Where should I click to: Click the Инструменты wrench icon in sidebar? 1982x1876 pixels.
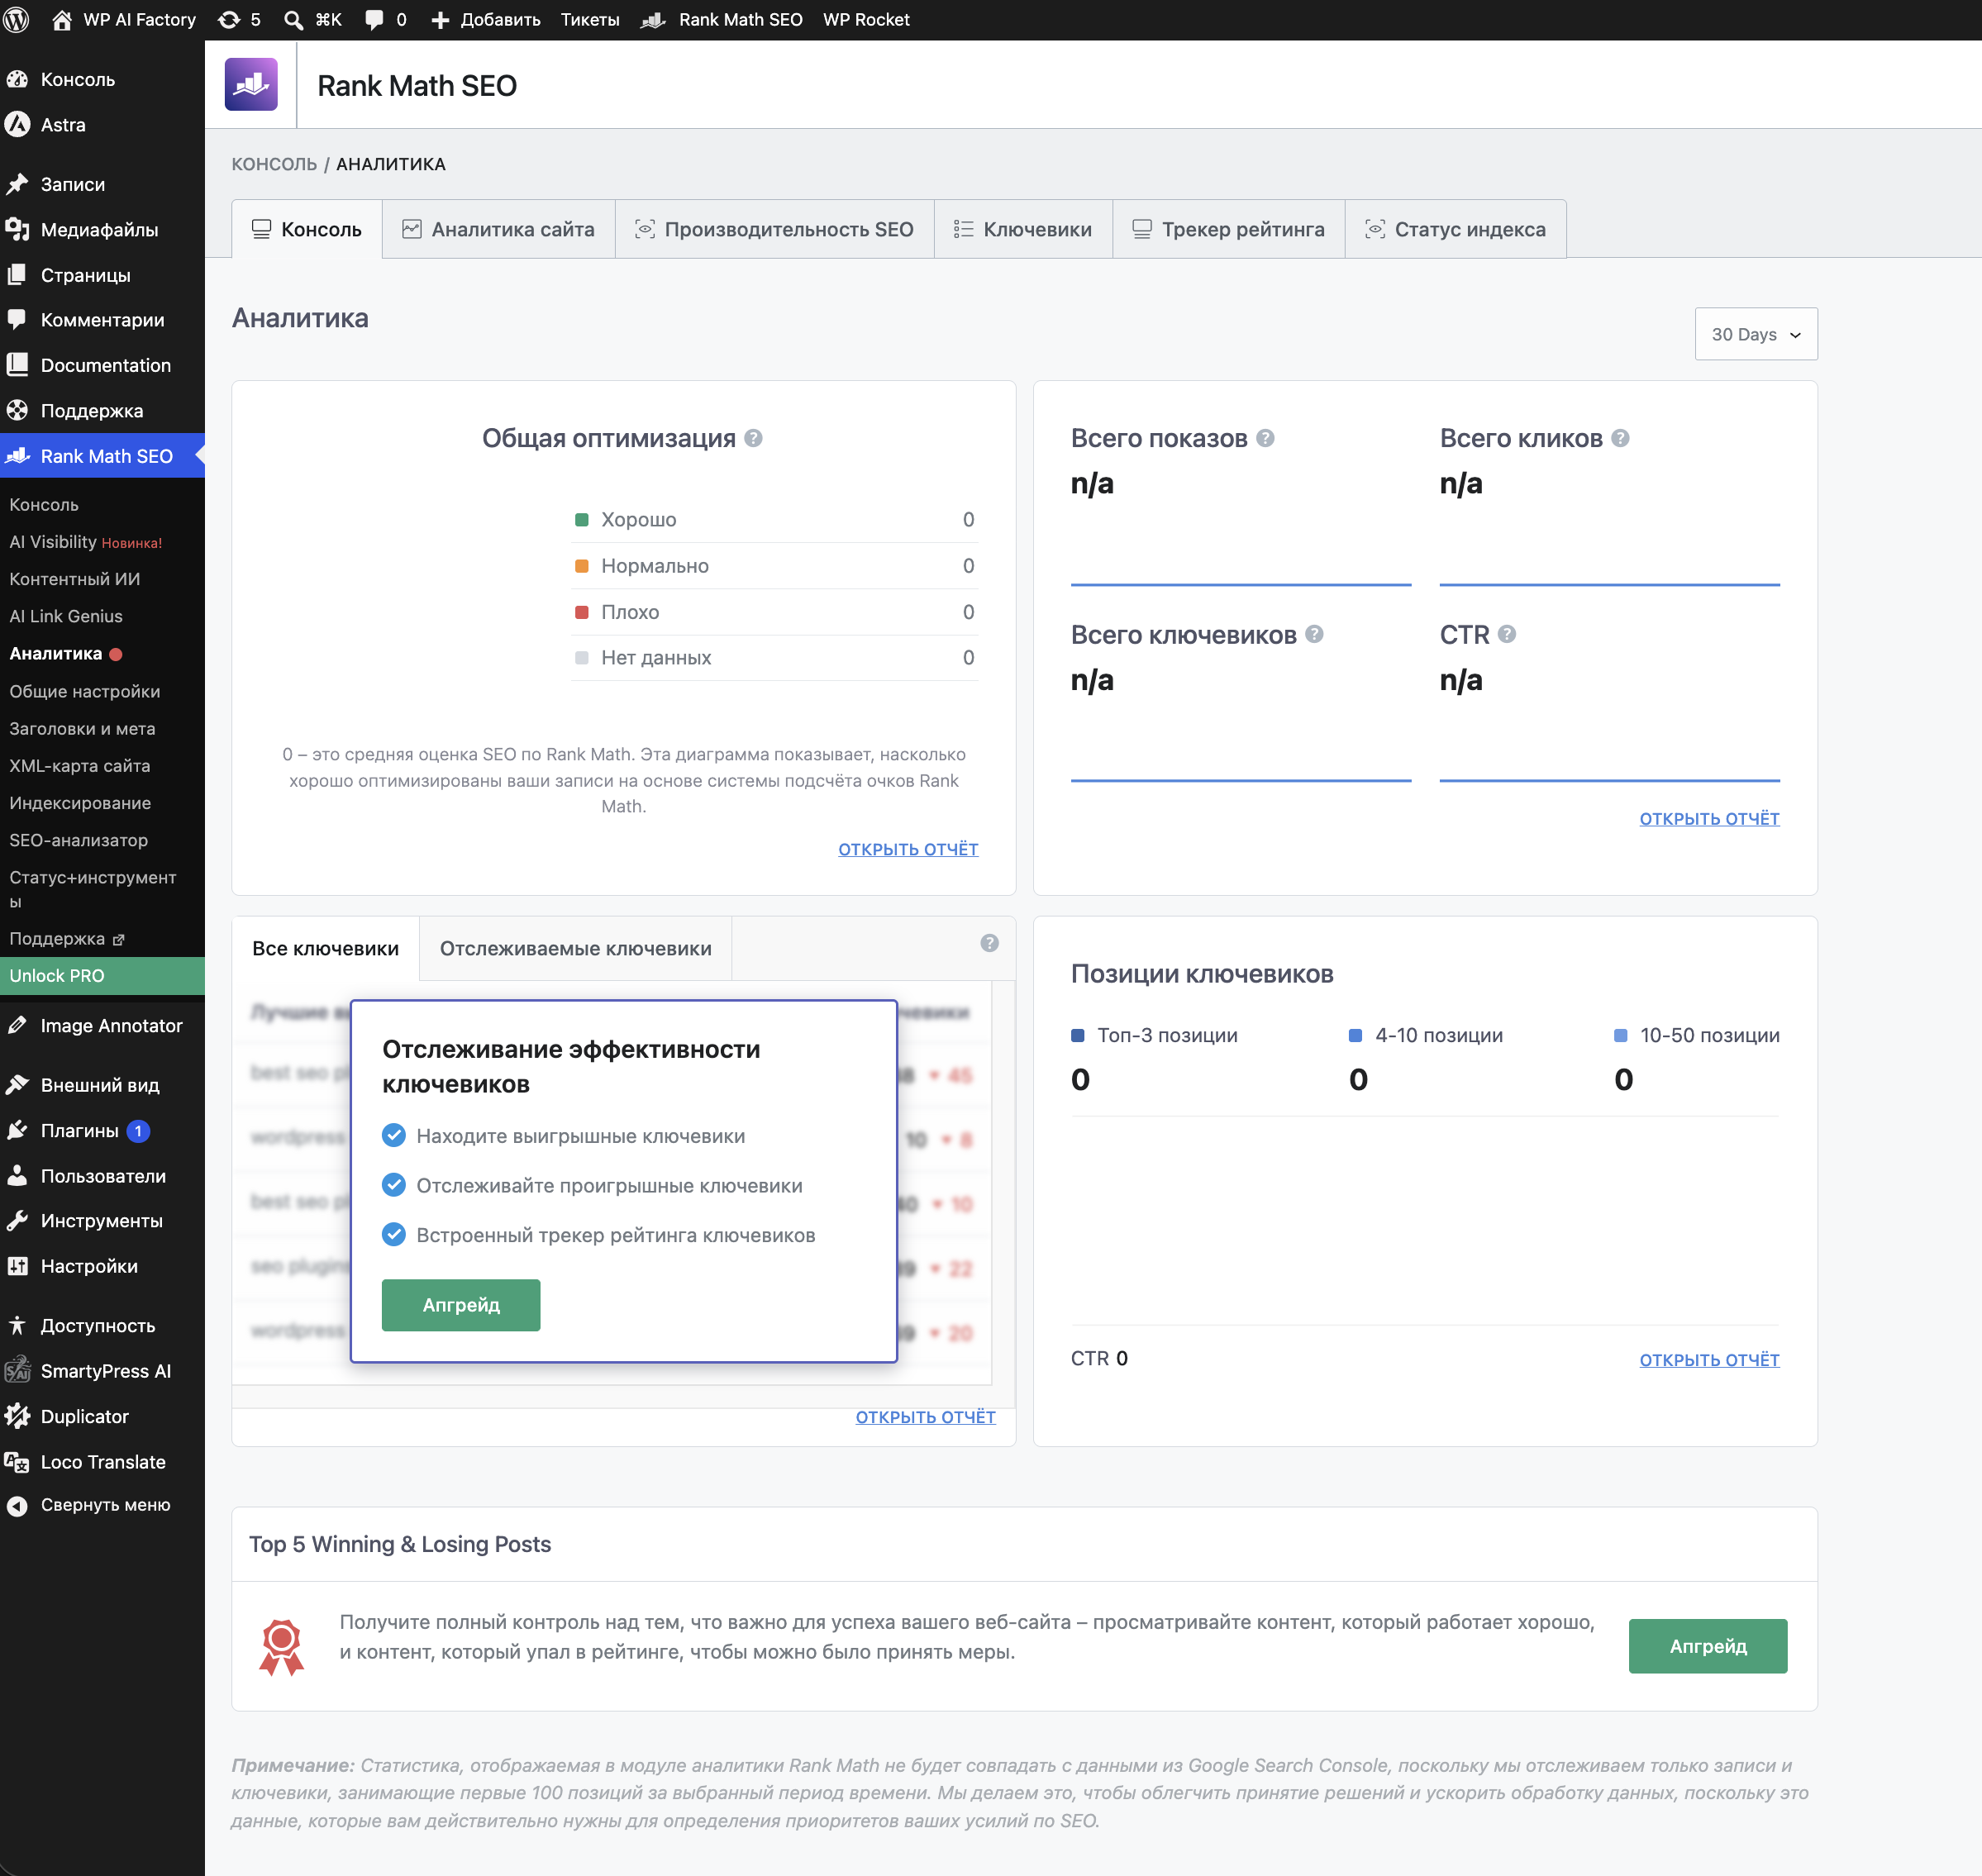(x=17, y=1221)
